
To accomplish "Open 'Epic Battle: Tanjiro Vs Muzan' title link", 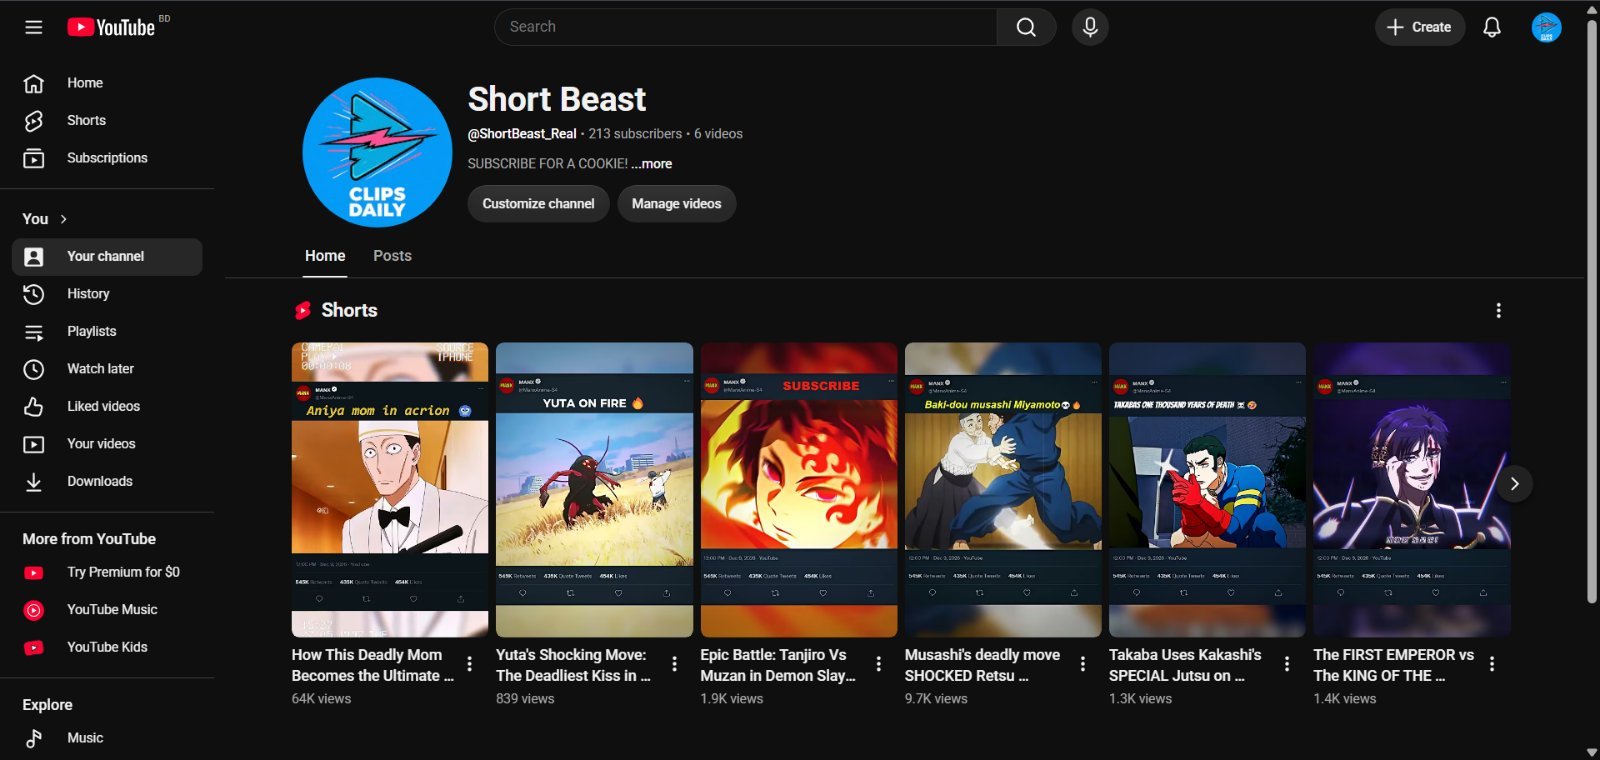I will [778, 666].
